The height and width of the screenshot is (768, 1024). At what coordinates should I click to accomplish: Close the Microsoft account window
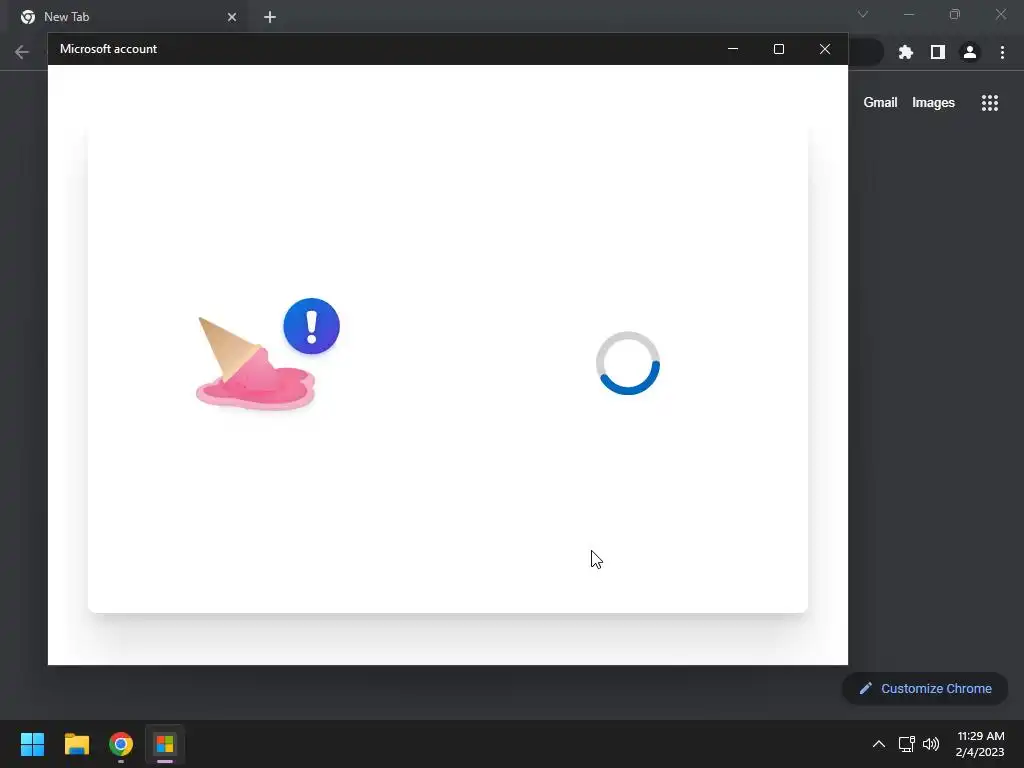825,49
